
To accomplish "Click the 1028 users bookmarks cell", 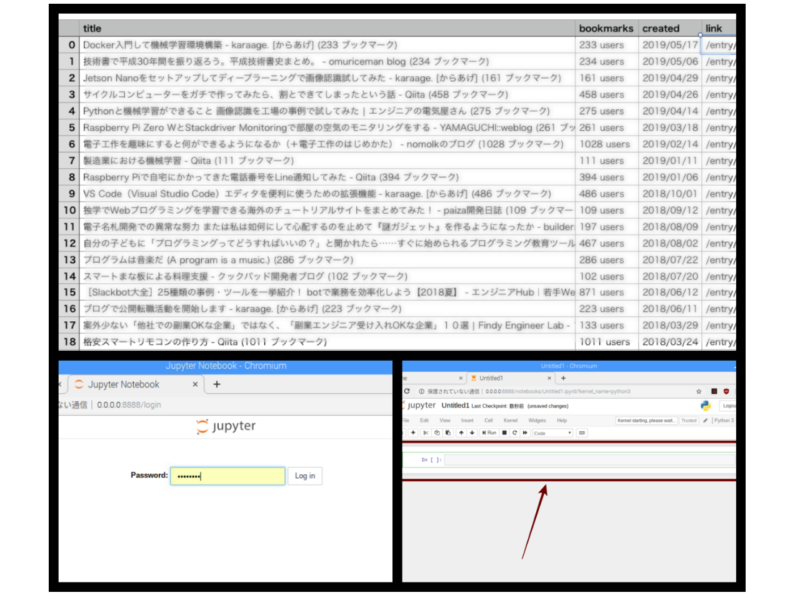I will click(605, 144).
